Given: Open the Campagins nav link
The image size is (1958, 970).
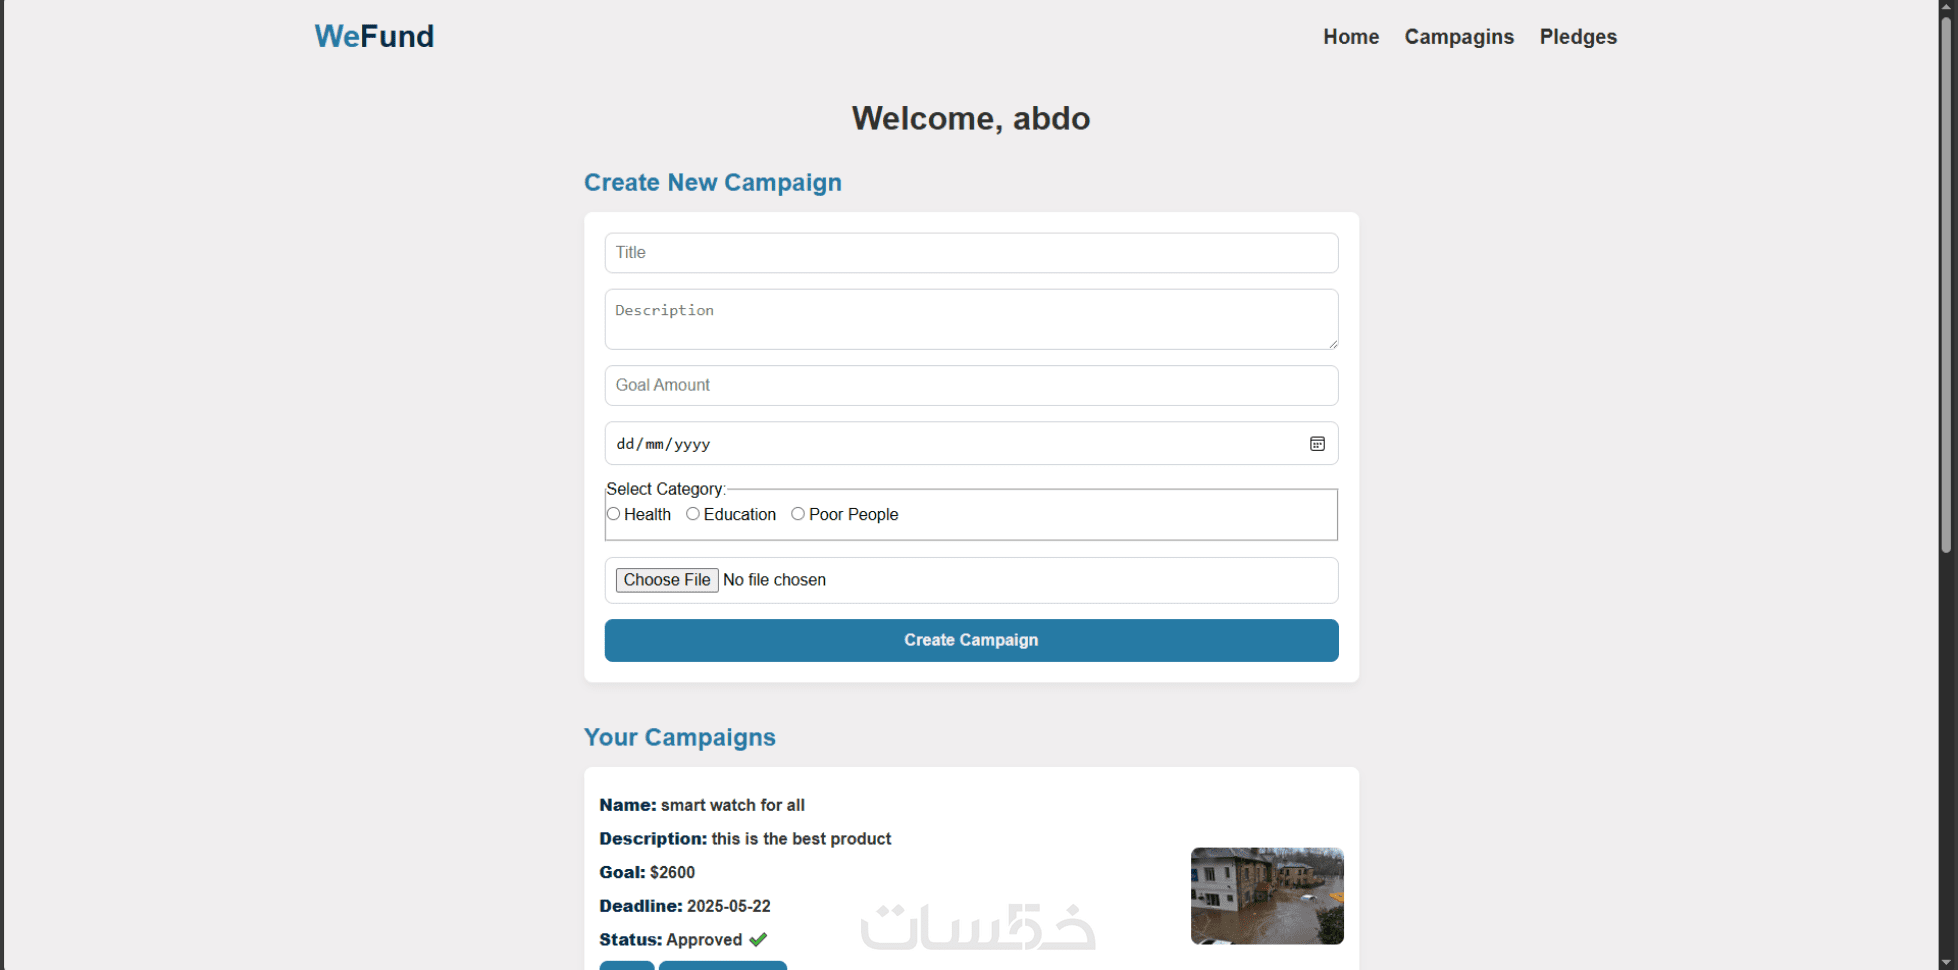Looking at the screenshot, I should tap(1459, 37).
